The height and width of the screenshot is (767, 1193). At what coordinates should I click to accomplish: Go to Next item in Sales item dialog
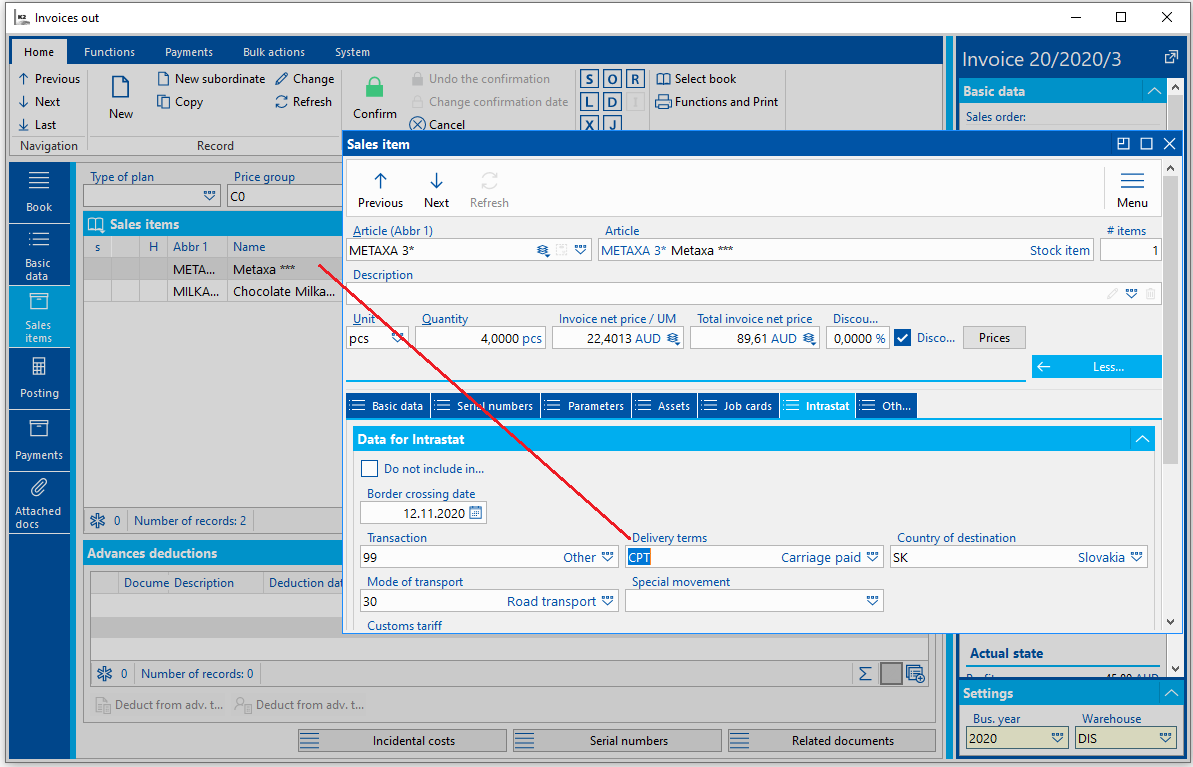436,189
